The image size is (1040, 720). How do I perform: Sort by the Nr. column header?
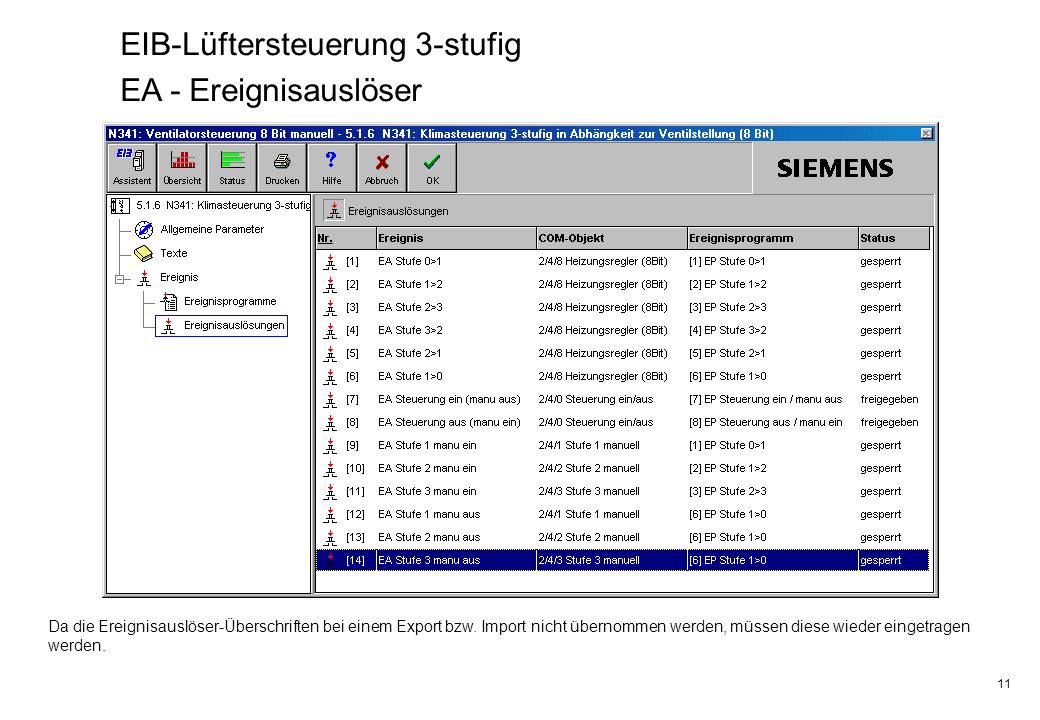tap(346, 238)
